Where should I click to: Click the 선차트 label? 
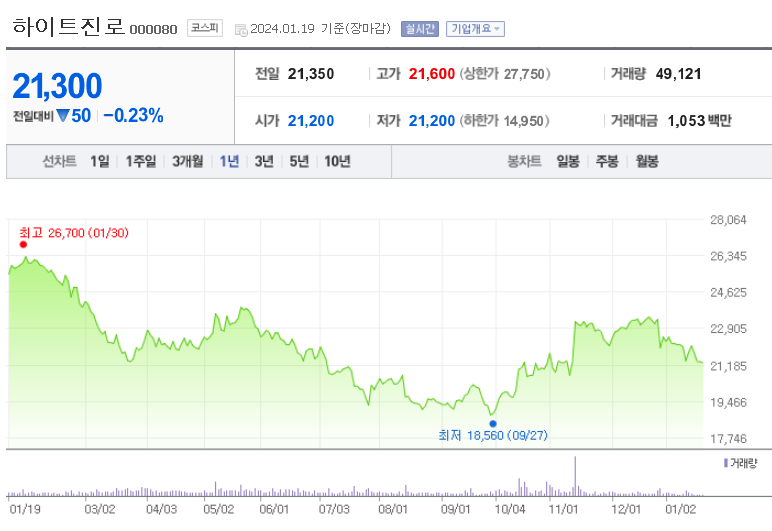coord(59,161)
